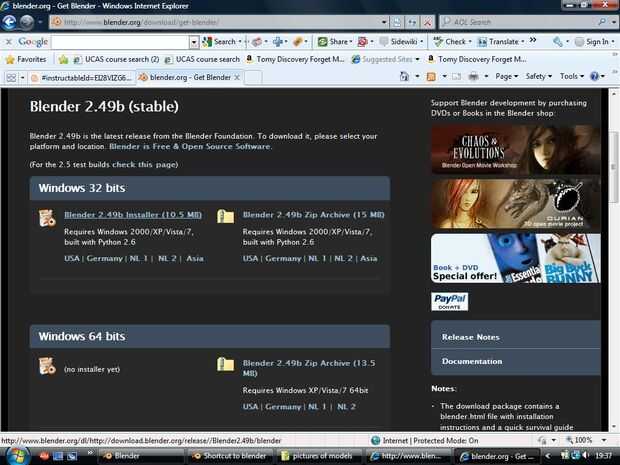Viewport: 620px width, 465px height.
Task: Click the red Stop loading icon
Action: (x=427, y=22)
